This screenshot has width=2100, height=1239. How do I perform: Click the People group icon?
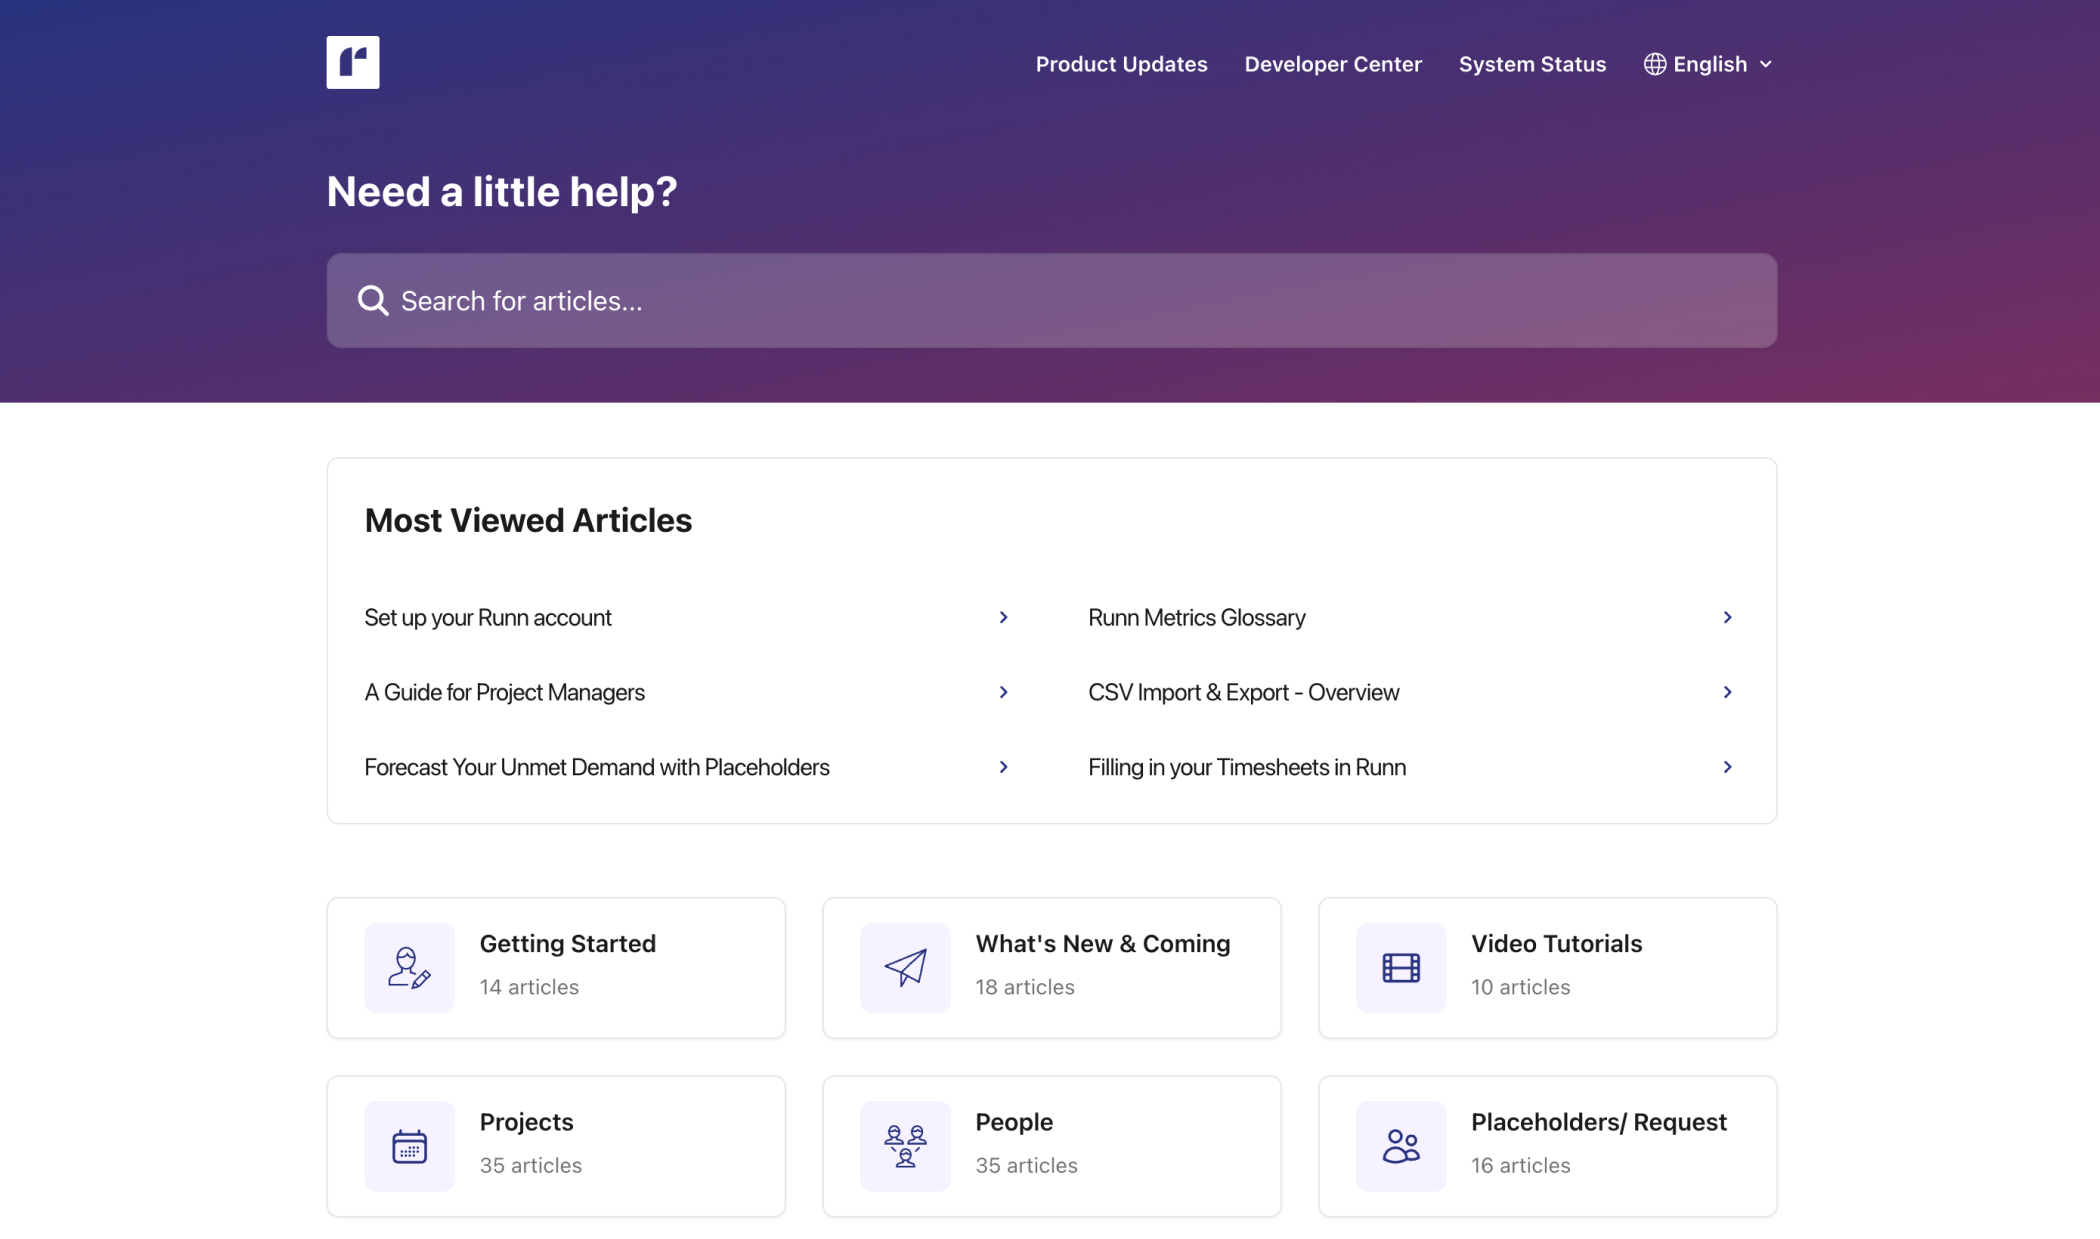point(905,1146)
